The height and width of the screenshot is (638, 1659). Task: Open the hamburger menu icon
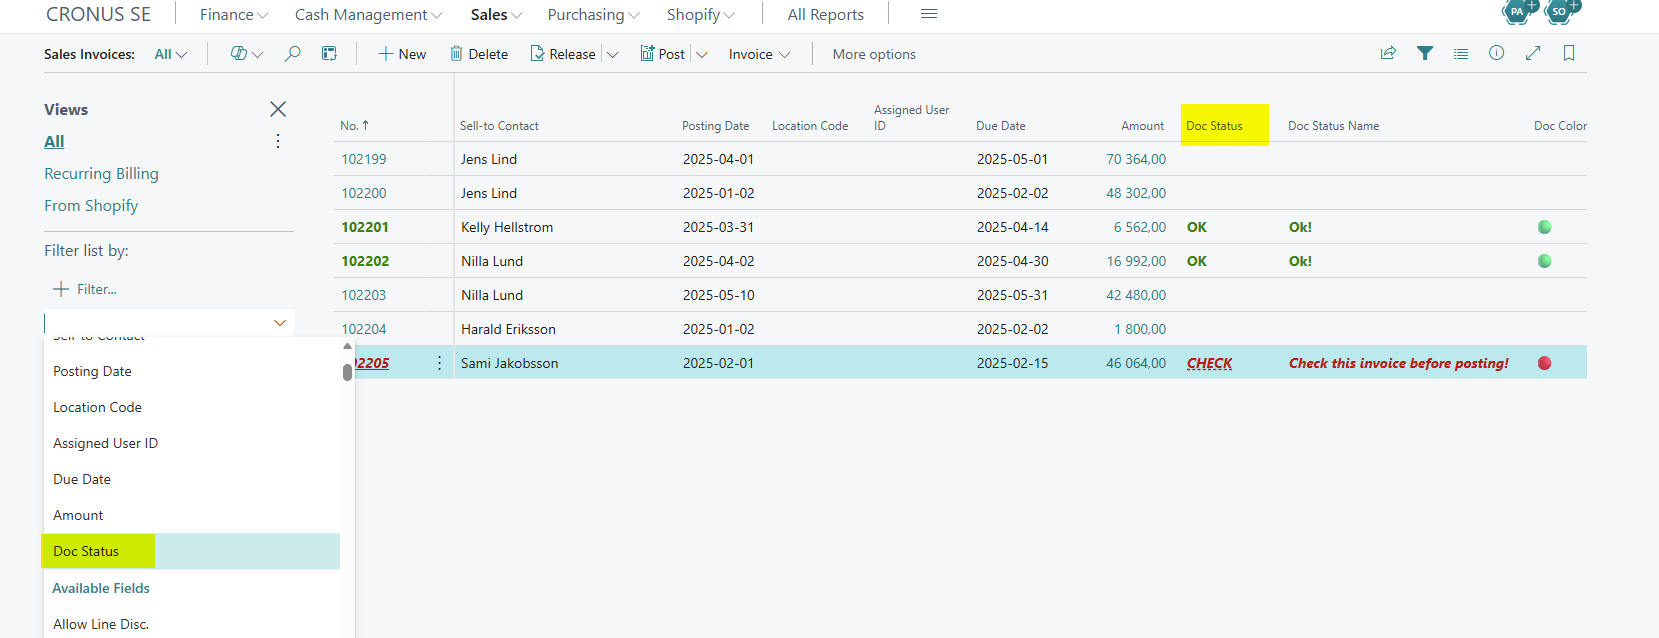click(x=929, y=14)
